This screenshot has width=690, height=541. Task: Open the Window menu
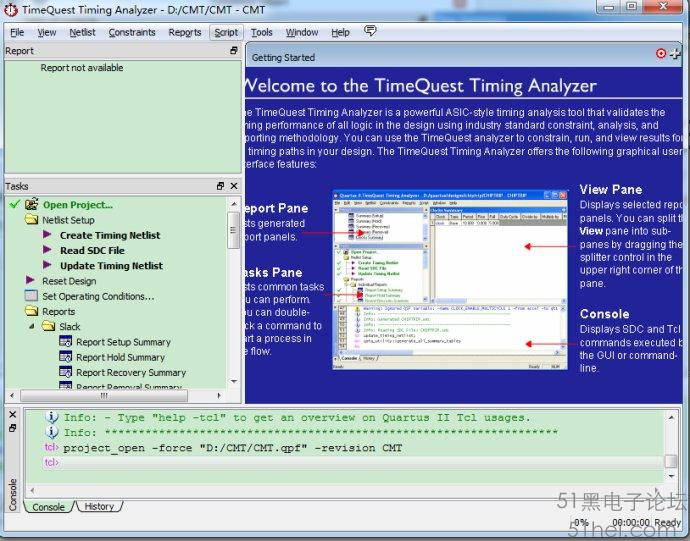click(x=302, y=33)
